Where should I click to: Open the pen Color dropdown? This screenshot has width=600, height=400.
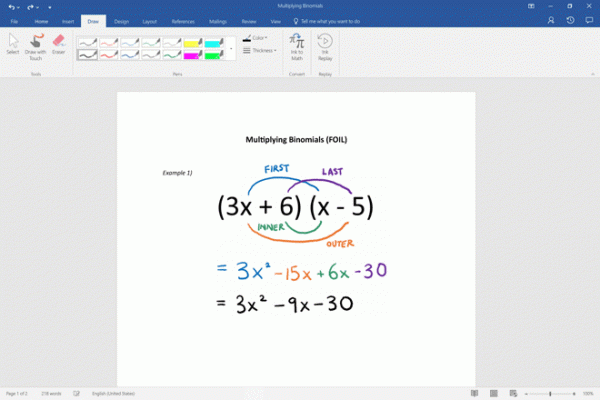pyautogui.click(x=255, y=38)
